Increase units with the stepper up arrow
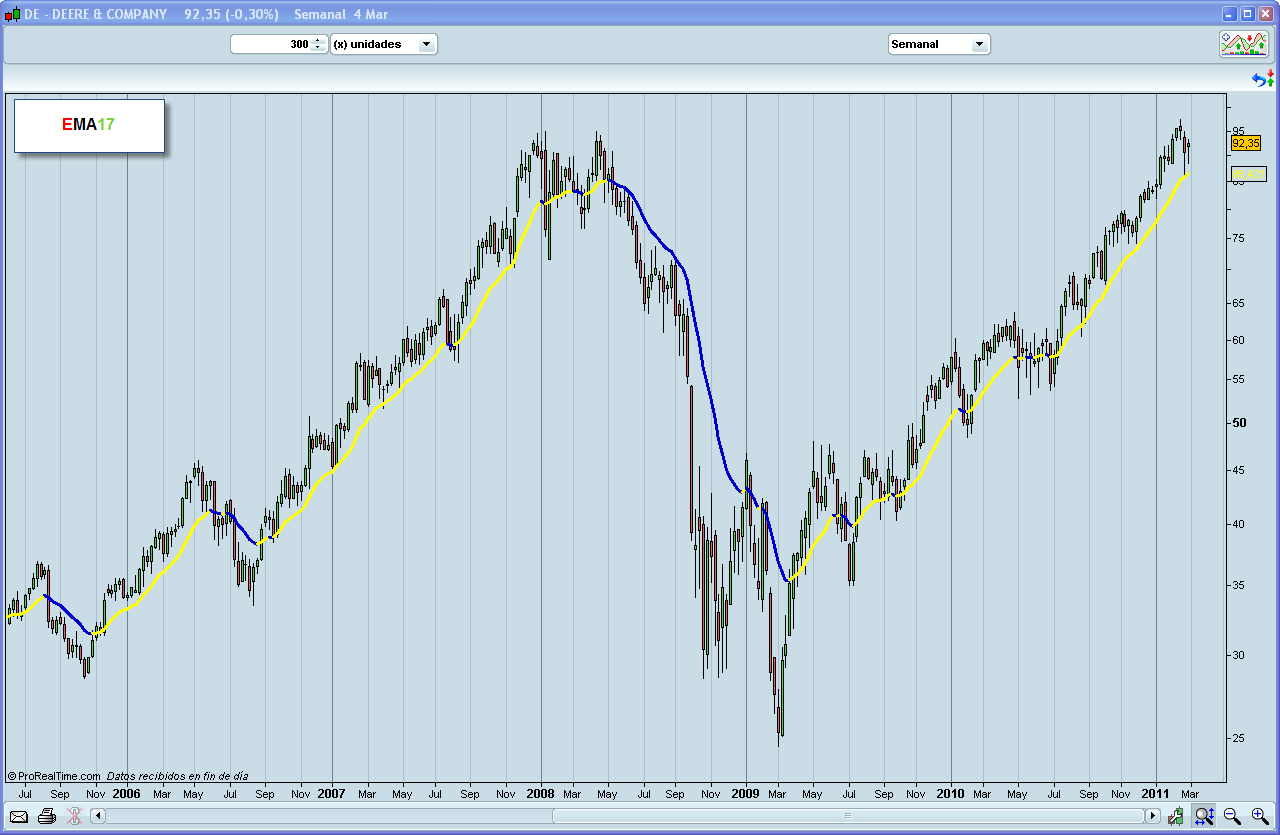The image size is (1280, 835). [319, 40]
